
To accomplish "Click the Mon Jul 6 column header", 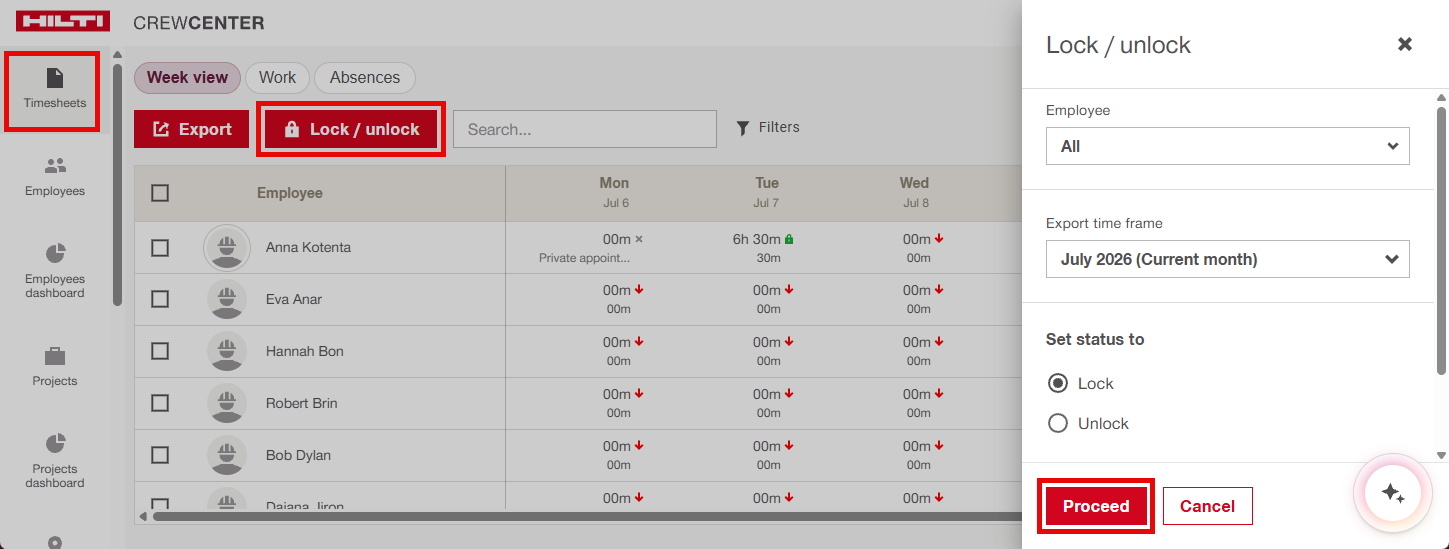I will click(x=615, y=192).
